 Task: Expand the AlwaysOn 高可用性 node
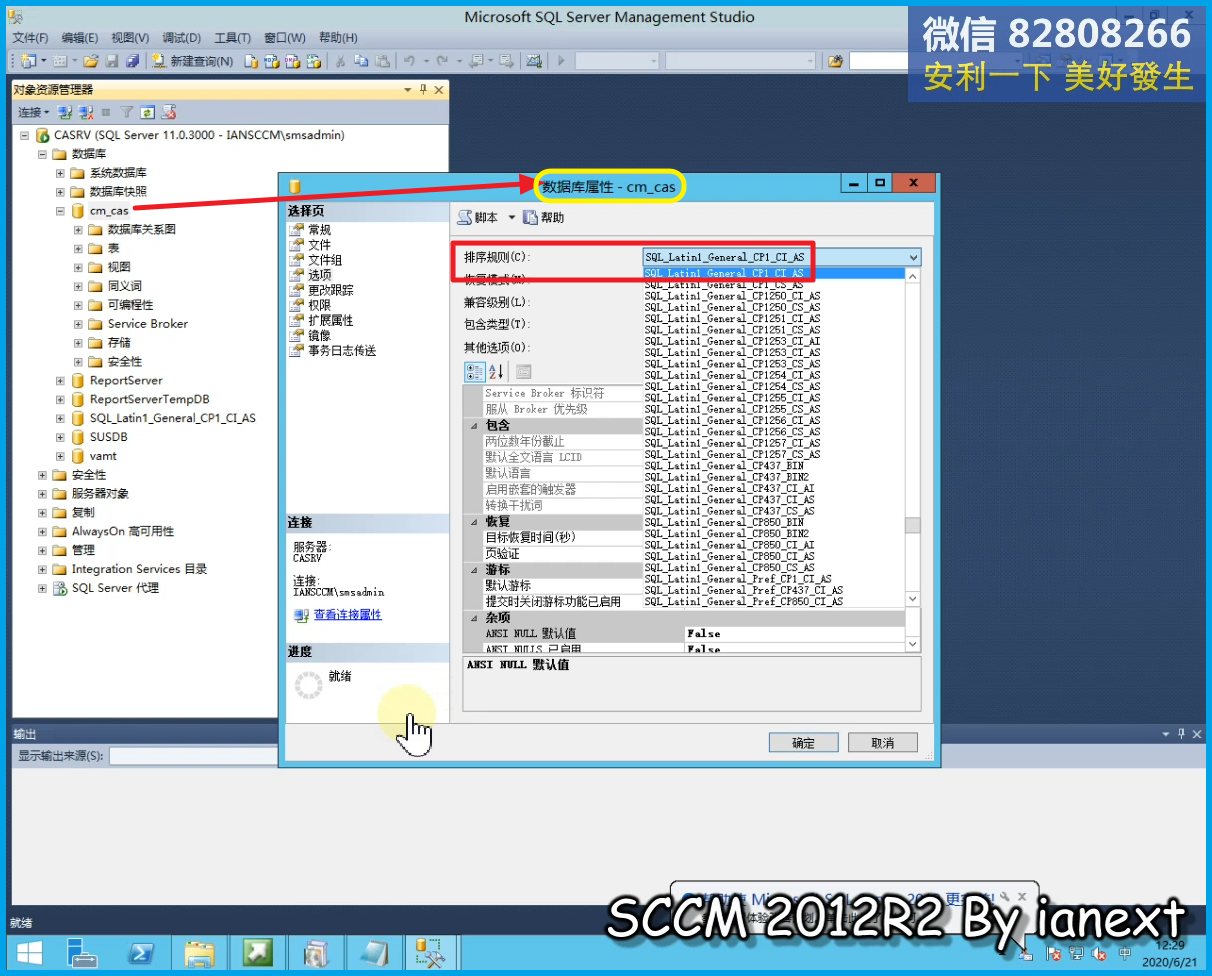[x=42, y=531]
